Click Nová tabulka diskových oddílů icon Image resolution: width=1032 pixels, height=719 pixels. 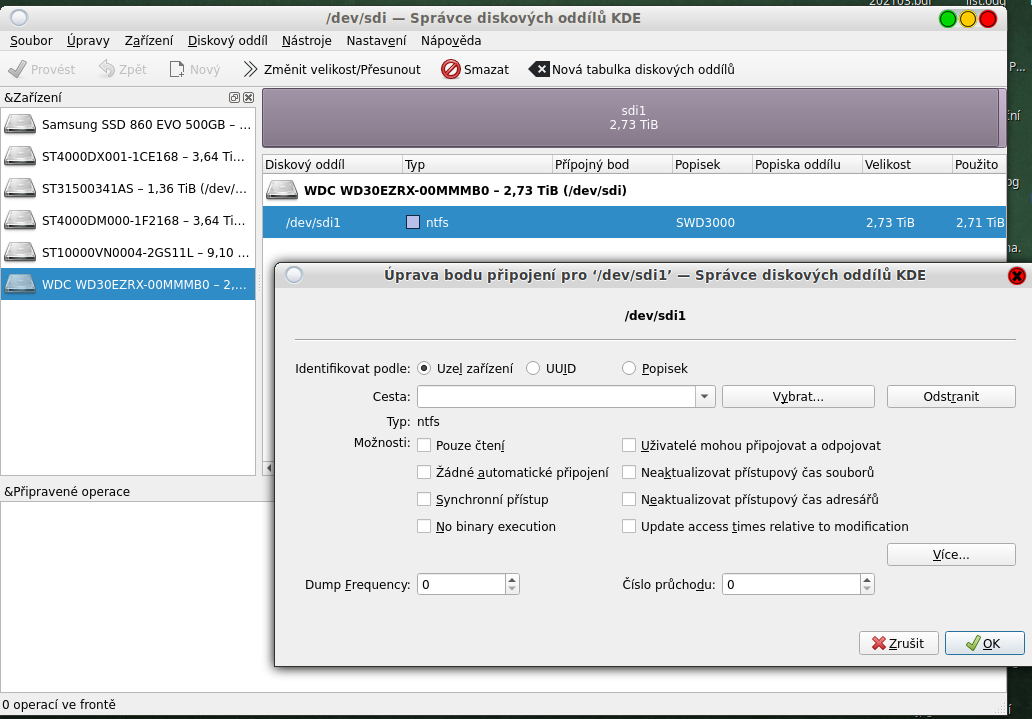(539, 69)
